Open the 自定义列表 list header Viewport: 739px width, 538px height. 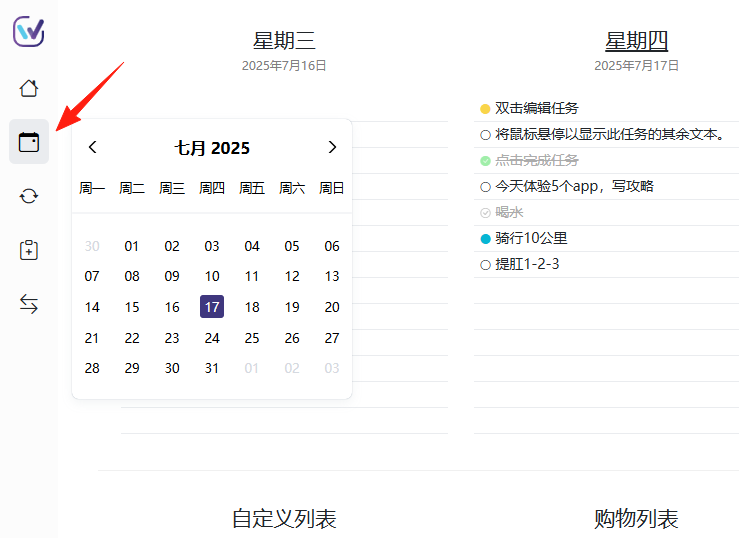pyautogui.click(x=284, y=519)
